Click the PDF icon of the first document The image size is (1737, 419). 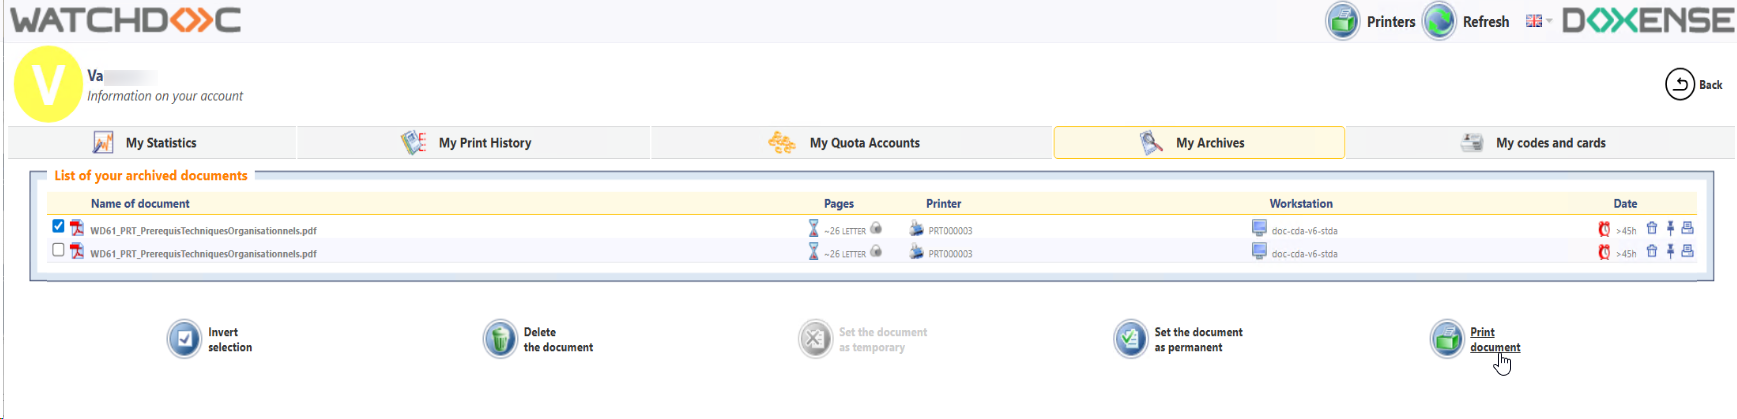(77, 229)
